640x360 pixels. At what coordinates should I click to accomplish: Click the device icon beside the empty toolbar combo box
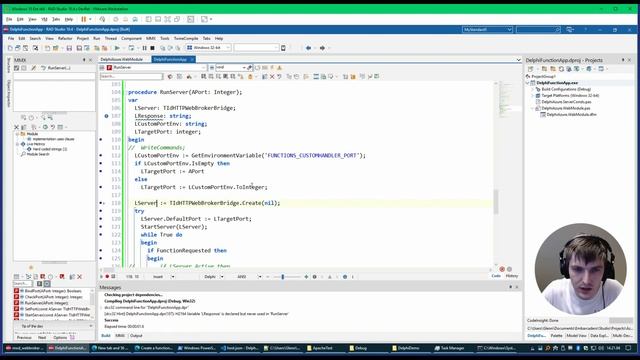pyautogui.click(x=283, y=48)
